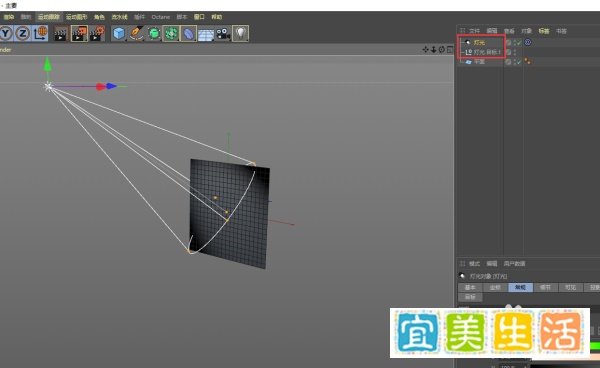Open Object Manager 文件 menu

(x=474, y=31)
